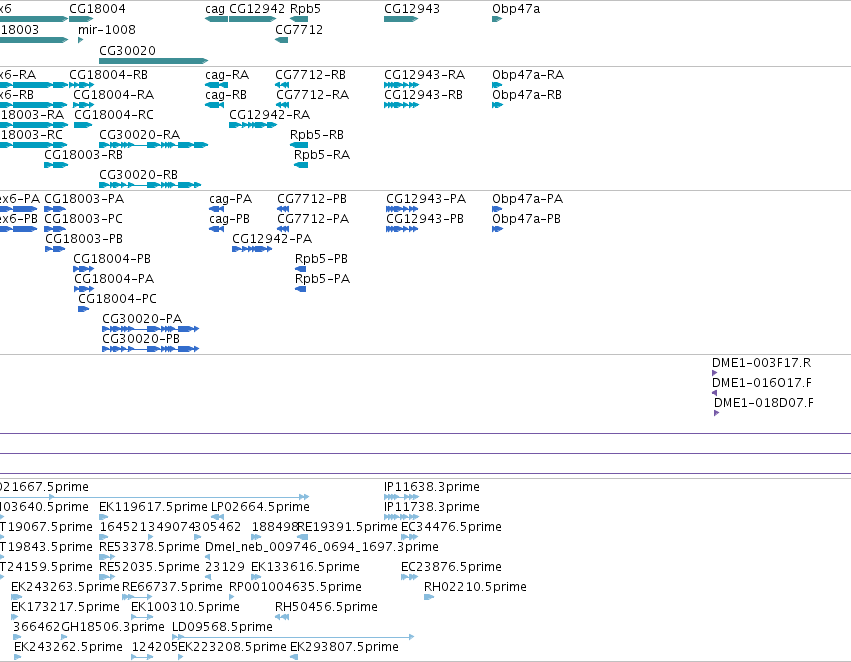Select transcript Obp47a-RA
The image size is (851, 662).
coord(528,75)
